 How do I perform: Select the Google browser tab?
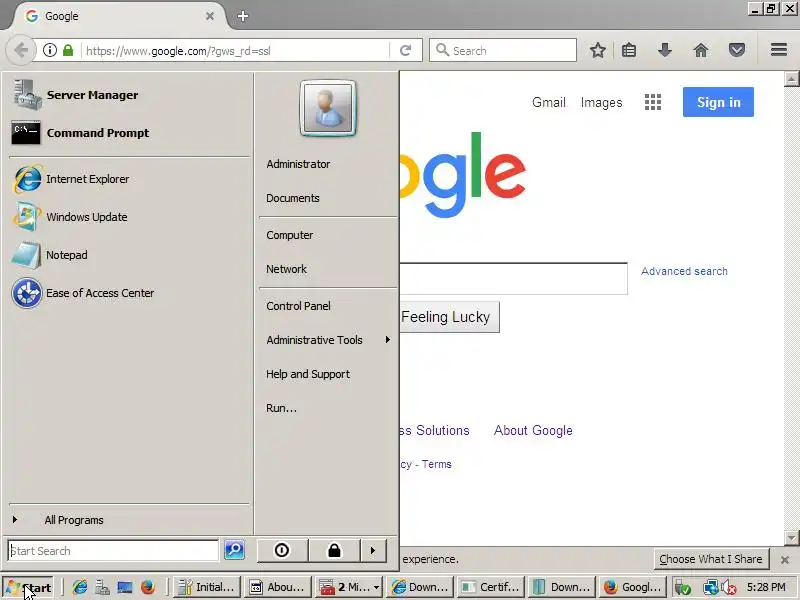click(x=118, y=16)
